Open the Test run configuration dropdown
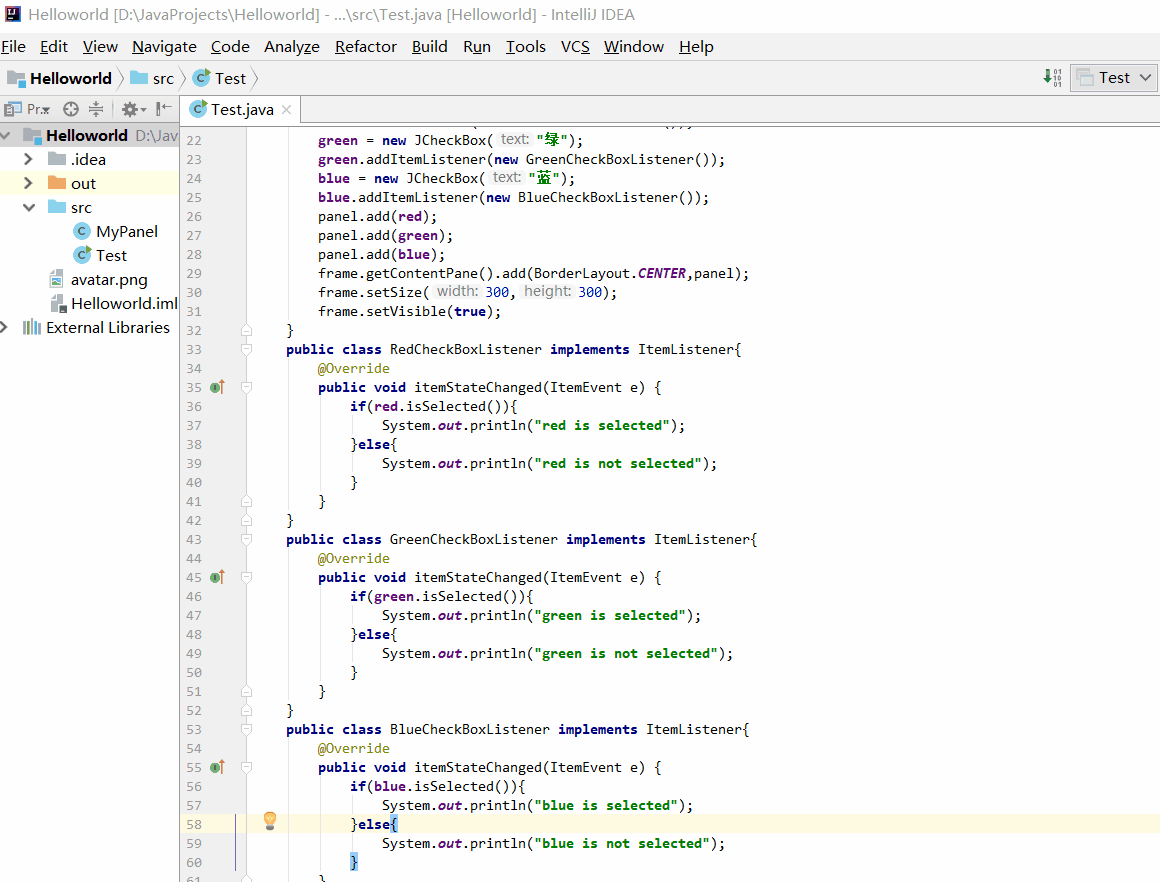 (1113, 78)
